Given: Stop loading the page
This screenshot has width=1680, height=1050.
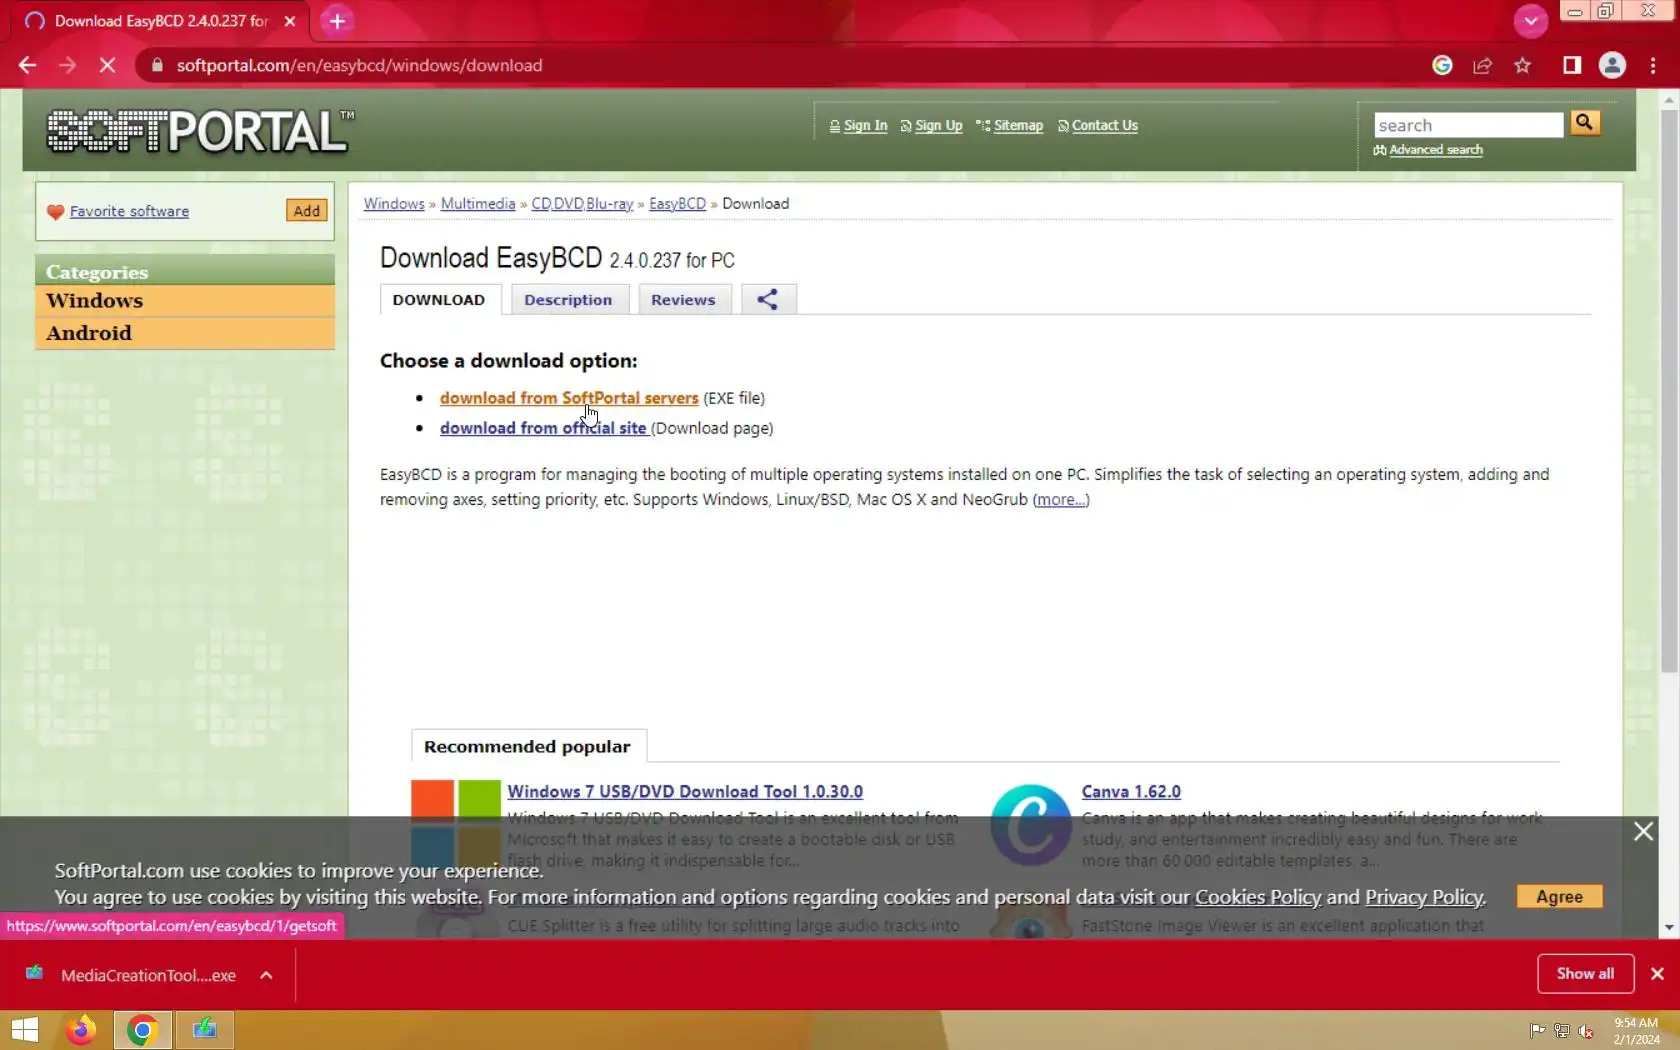Looking at the screenshot, I should (x=107, y=65).
